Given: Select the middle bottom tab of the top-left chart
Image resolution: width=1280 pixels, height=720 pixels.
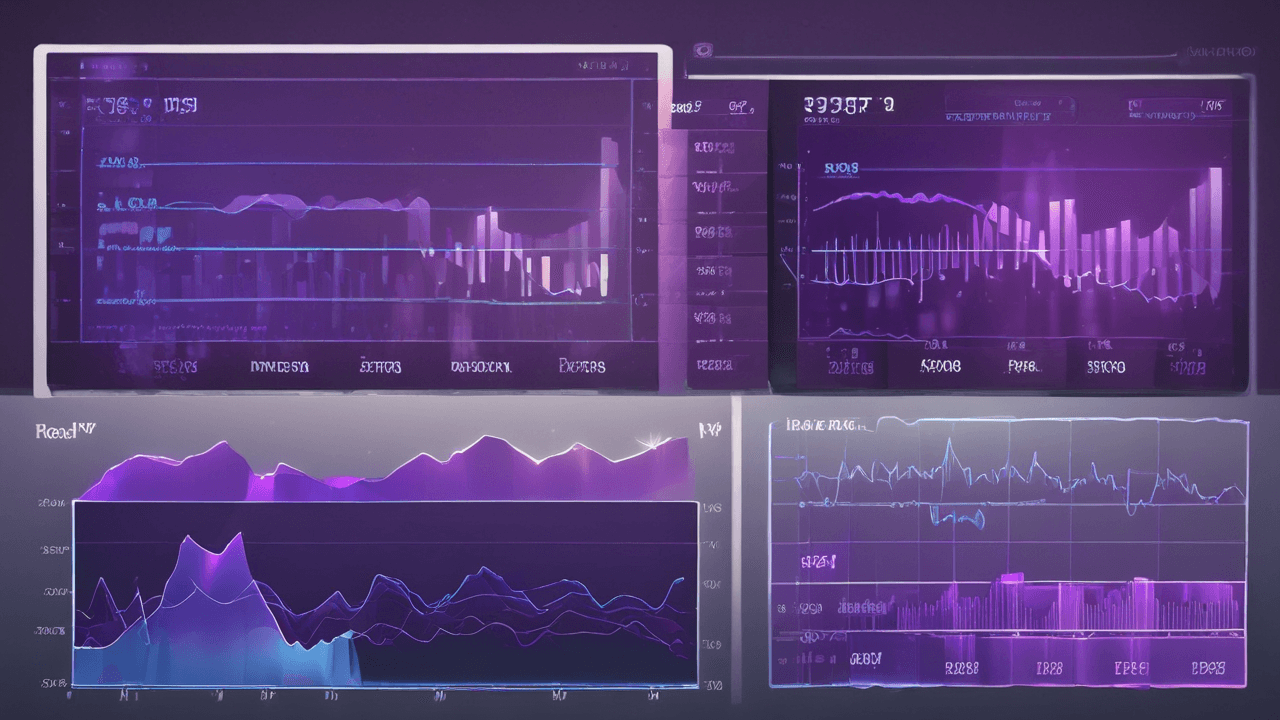Looking at the screenshot, I should (x=380, y=367).
